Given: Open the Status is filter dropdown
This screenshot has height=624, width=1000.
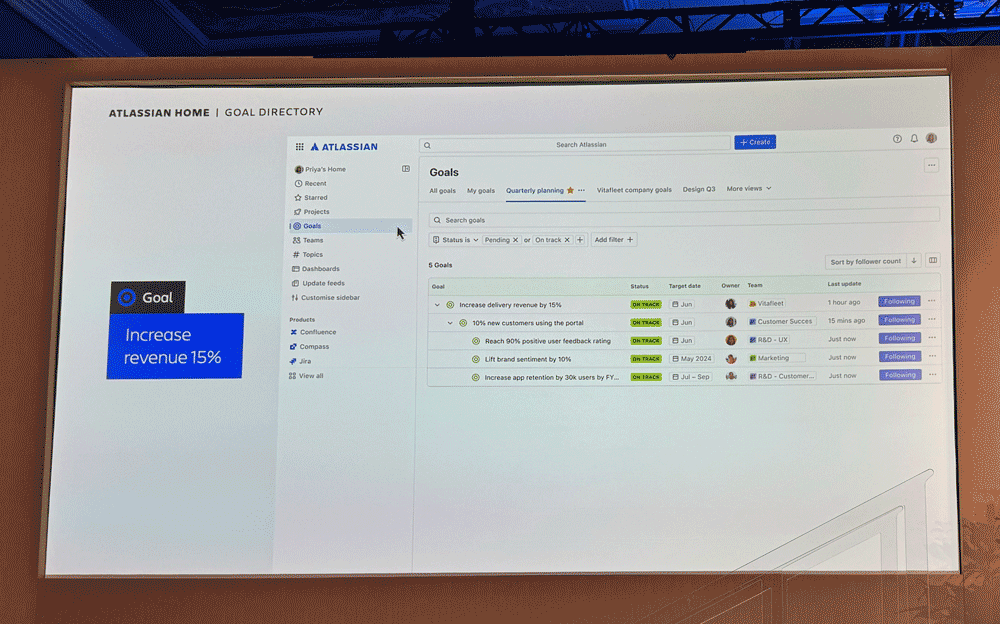Looking at the screenshot, I should click(455, 240).
